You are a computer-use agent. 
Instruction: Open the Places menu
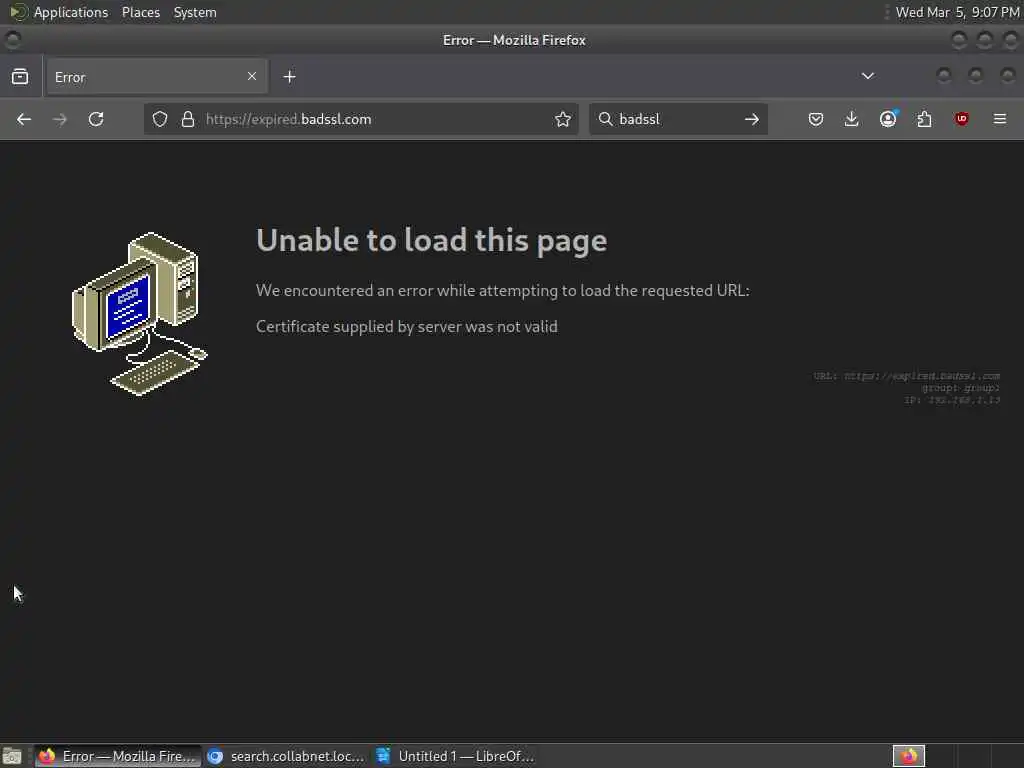coord(141,12)
